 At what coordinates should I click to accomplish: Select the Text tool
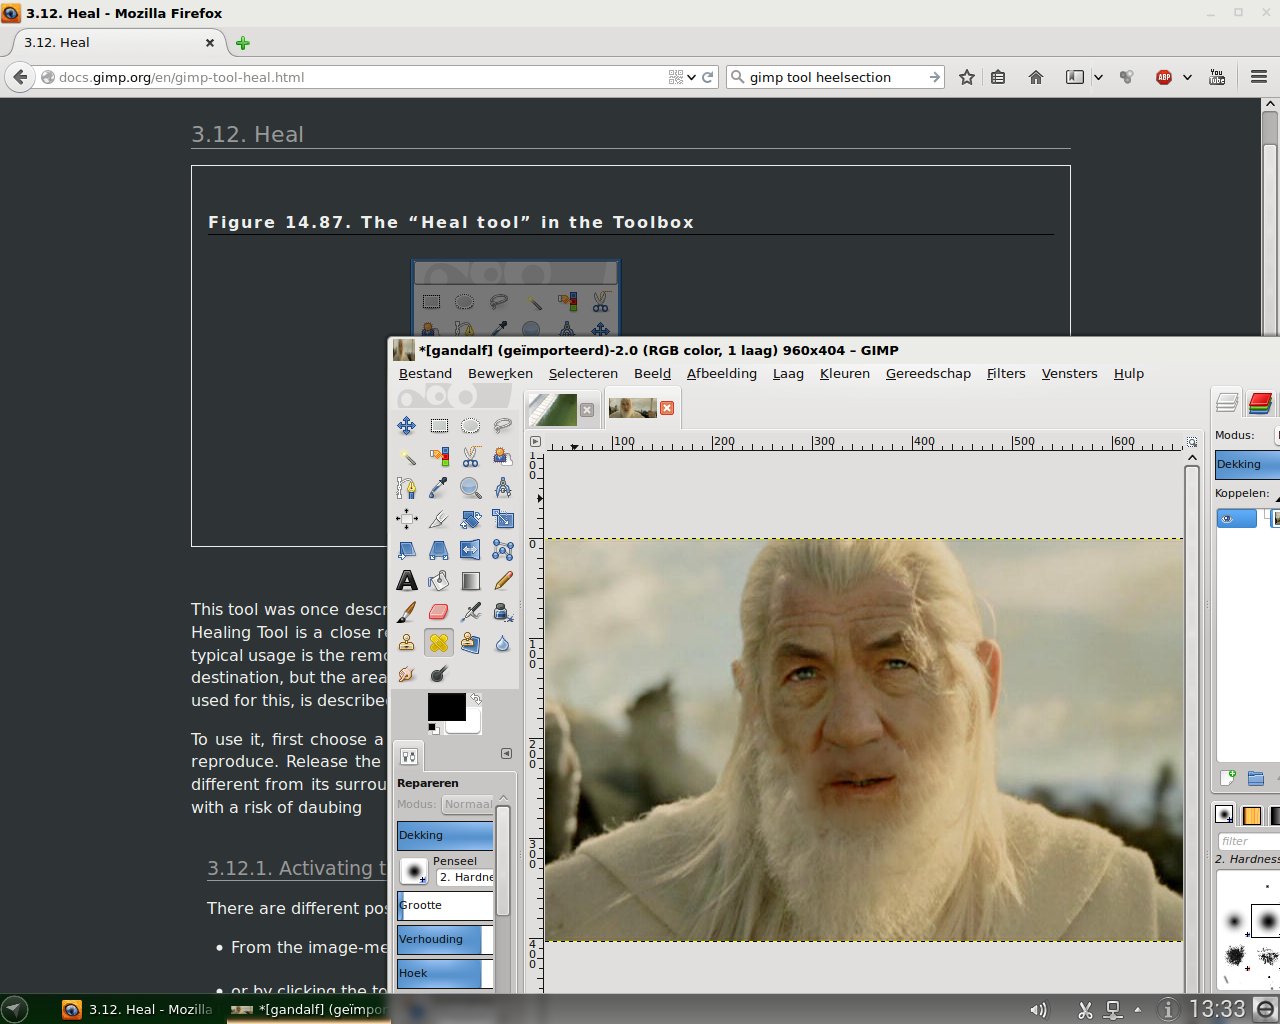point(407,581)
